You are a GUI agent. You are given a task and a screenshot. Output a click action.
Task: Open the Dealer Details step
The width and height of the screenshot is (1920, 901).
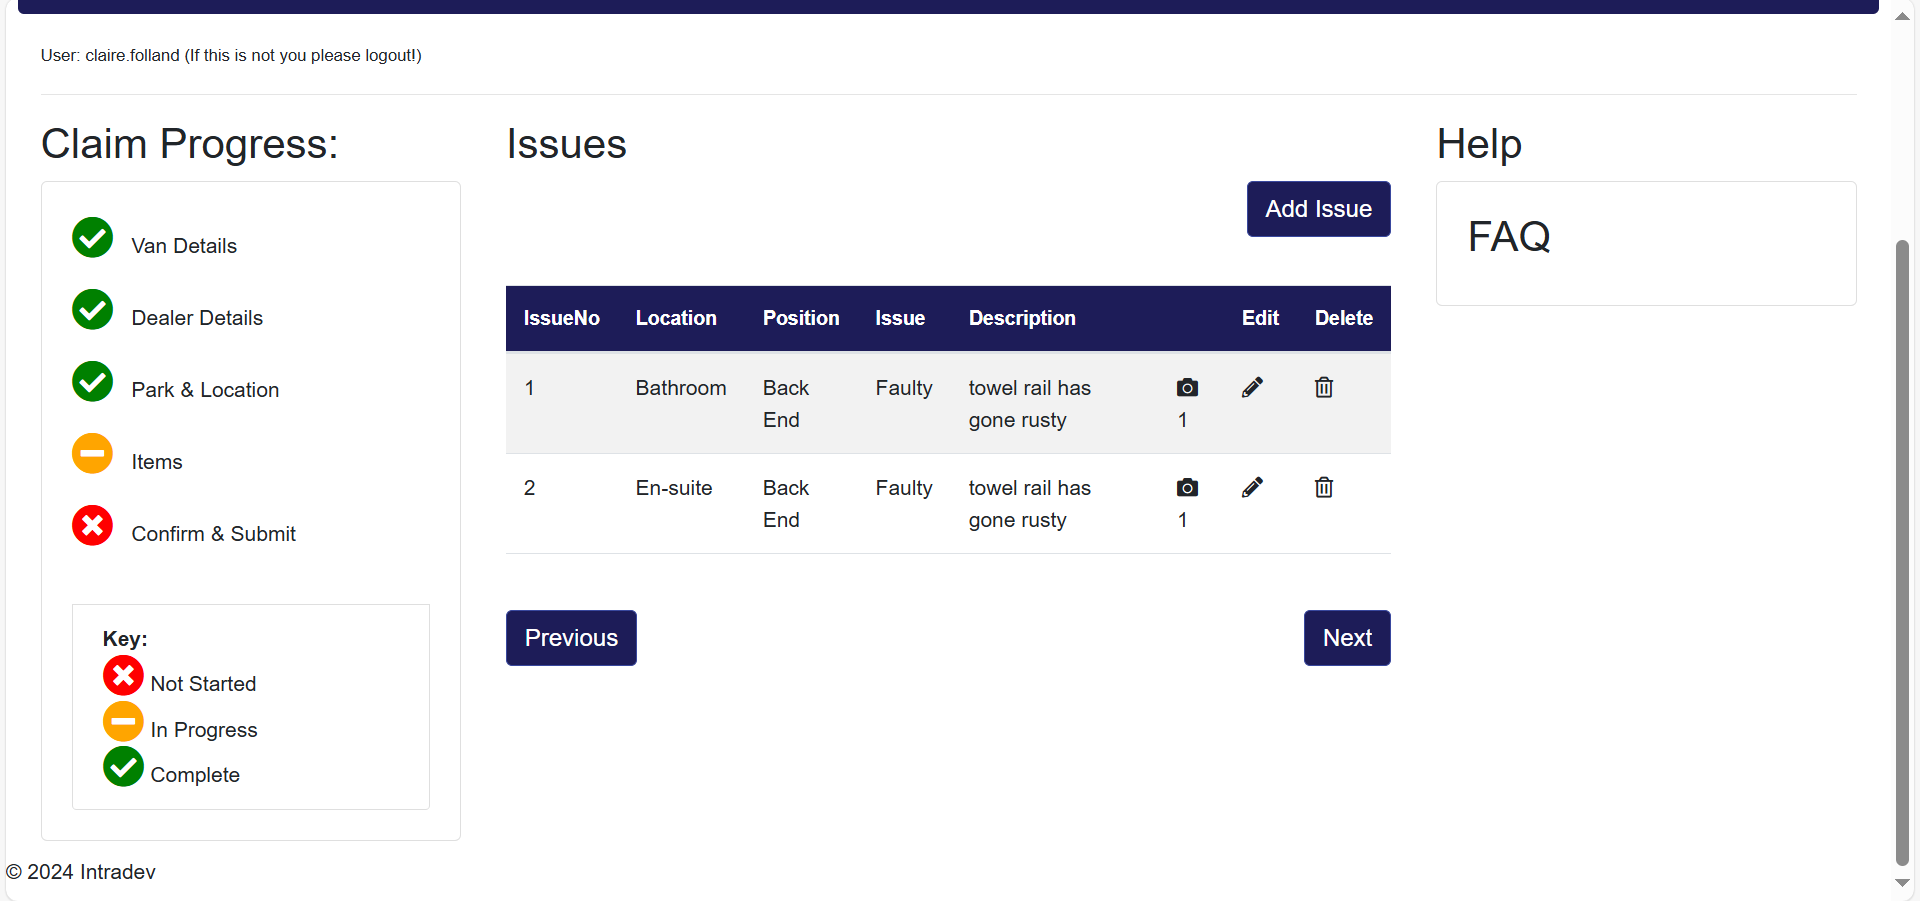[x=197, y=318]
